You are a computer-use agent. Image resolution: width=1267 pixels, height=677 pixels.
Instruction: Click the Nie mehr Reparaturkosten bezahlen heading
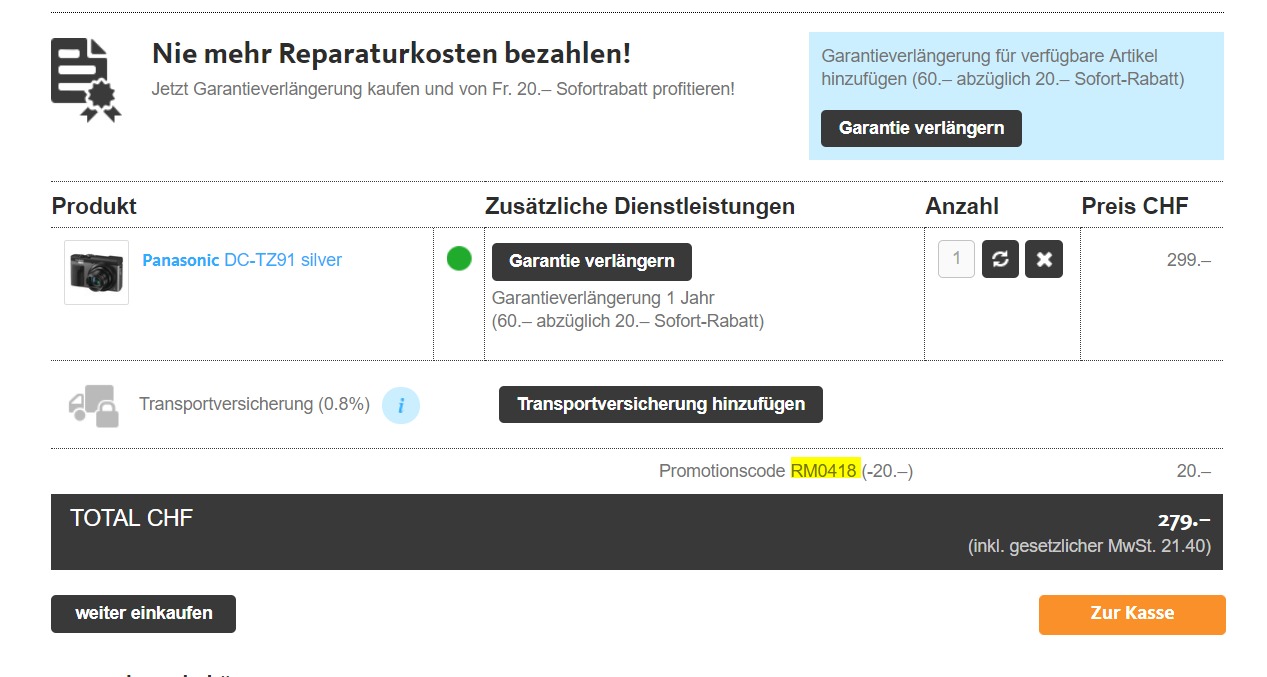(391, 54)
